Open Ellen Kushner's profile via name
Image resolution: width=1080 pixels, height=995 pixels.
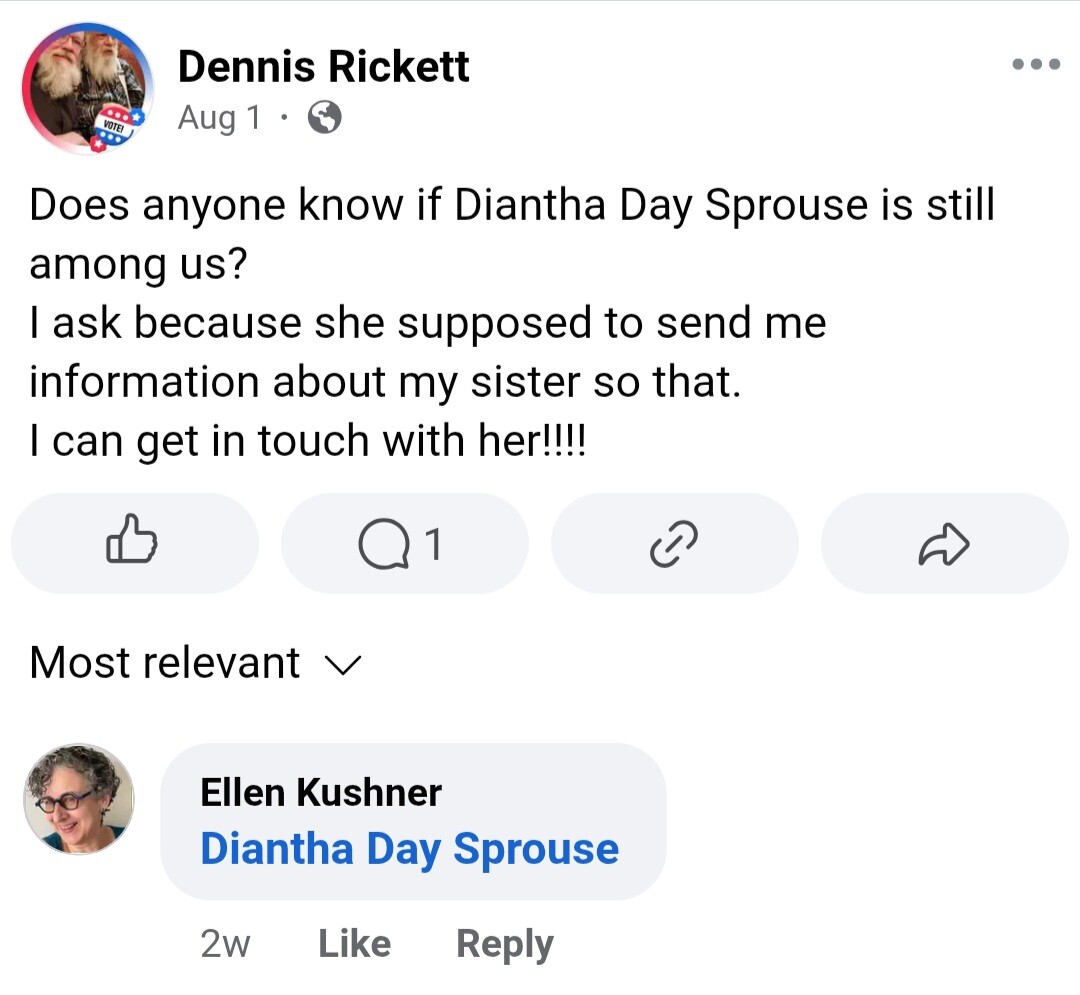321,793
